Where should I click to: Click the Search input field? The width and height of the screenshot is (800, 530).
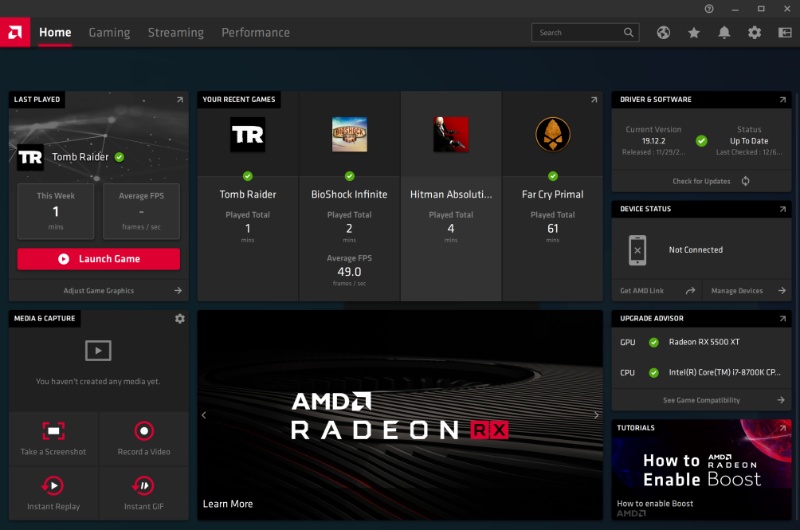click(x=585, y=33)
